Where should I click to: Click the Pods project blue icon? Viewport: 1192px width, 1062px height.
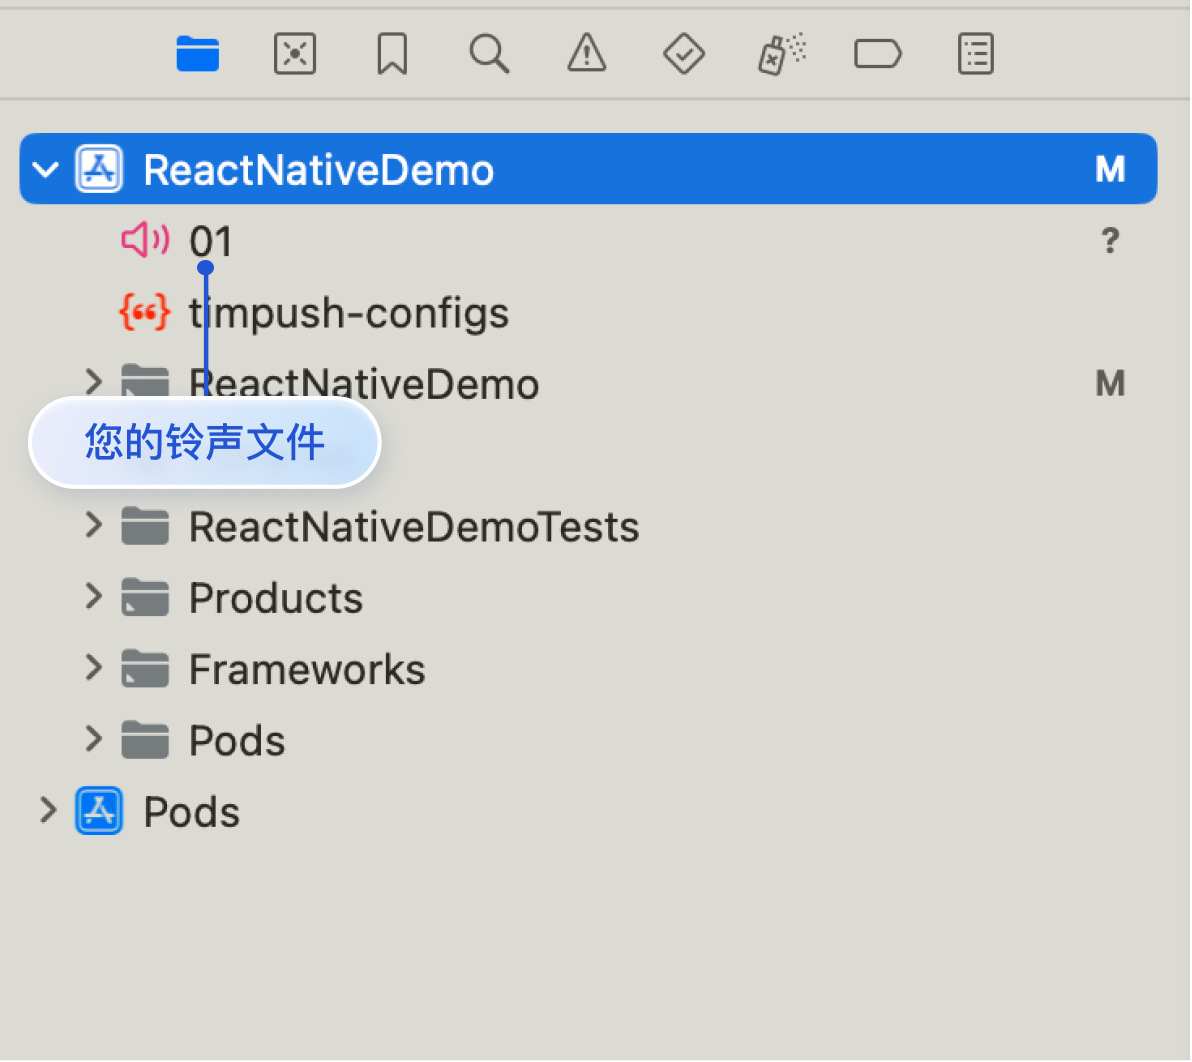pyautogui.click(x=99, y=810)
